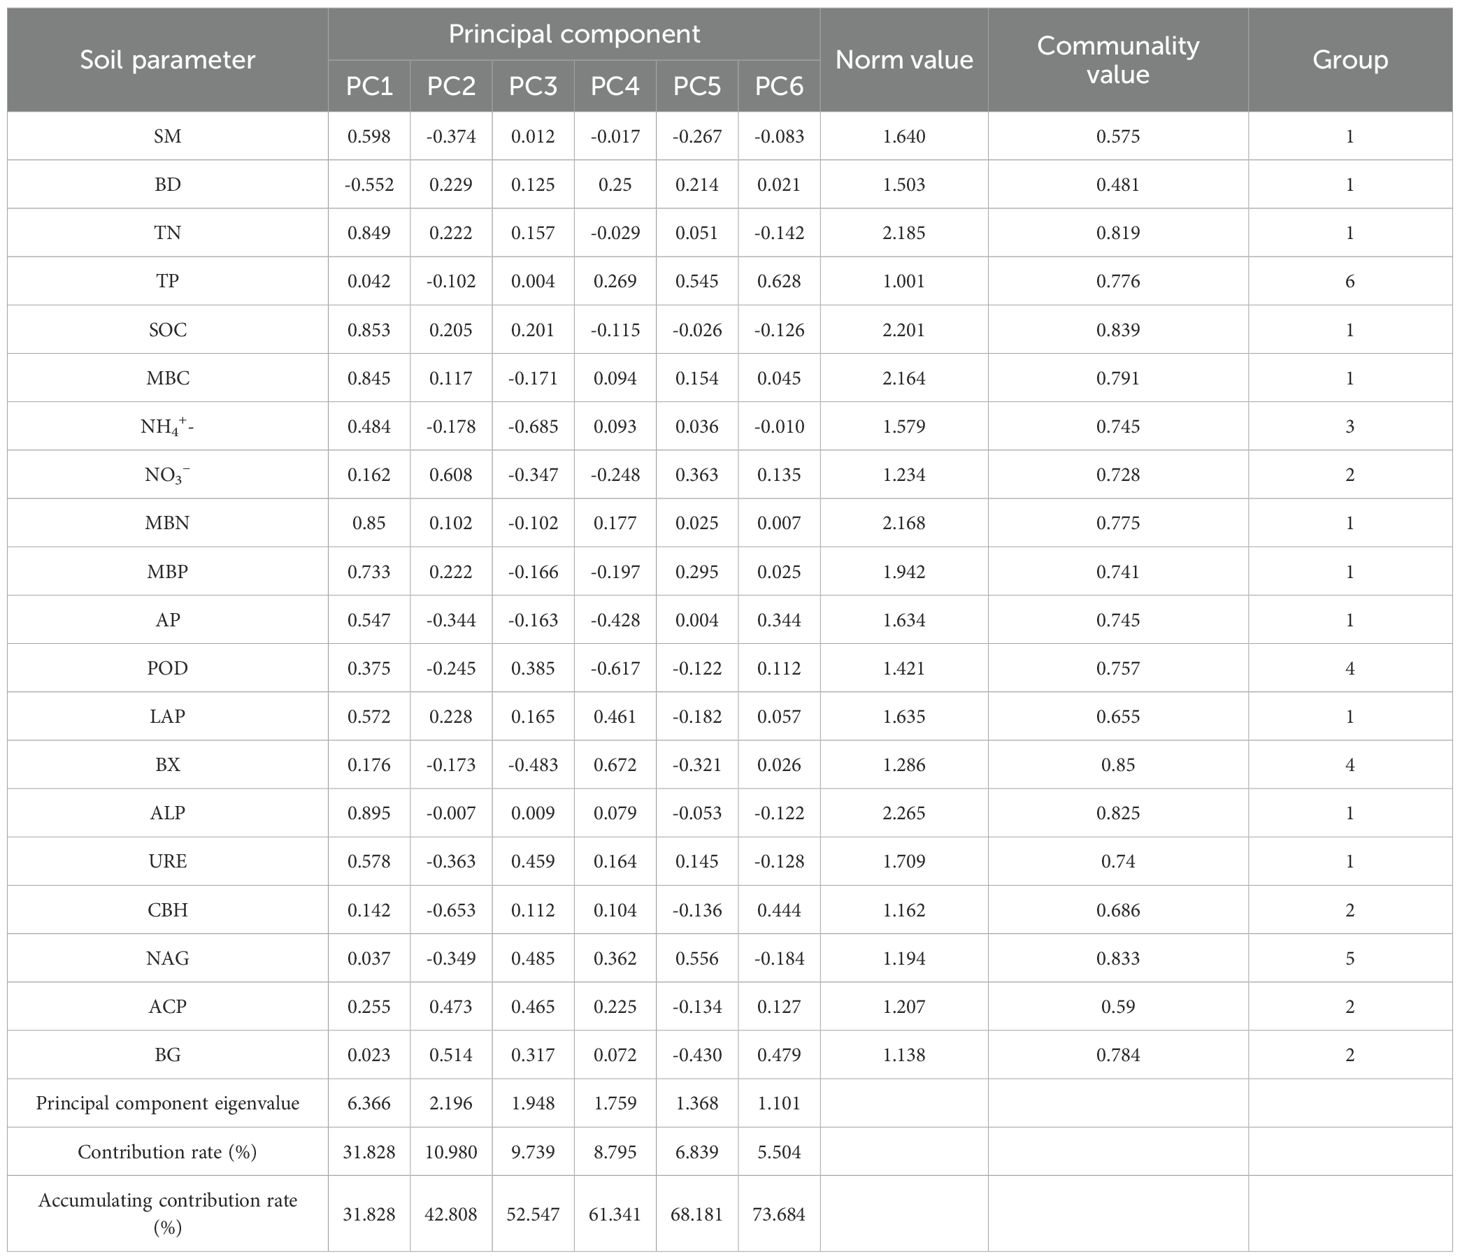This screenshot has height=1259, width=1460.
Task: Click the Principal component header
Action: tap(574, 34)
